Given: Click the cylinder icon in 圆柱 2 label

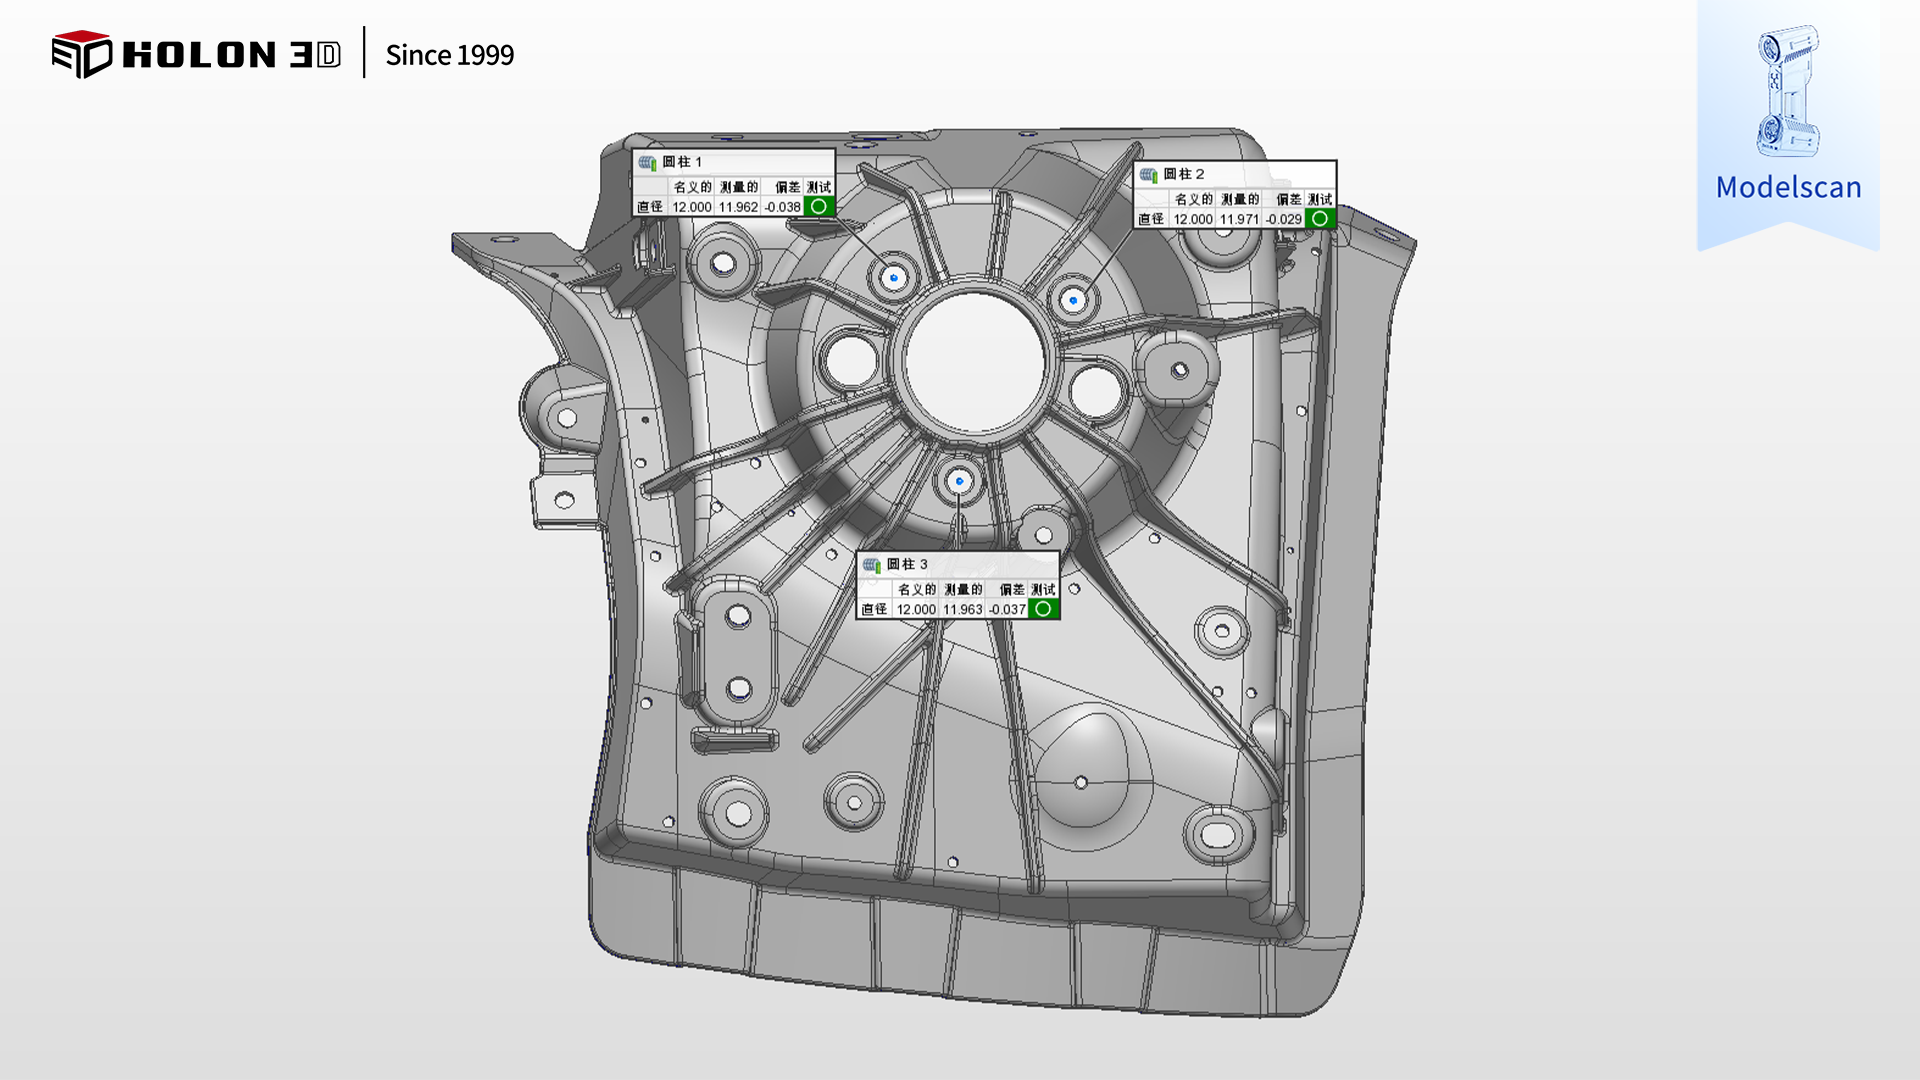Looking at the screenshot, I should (1148, 174).
